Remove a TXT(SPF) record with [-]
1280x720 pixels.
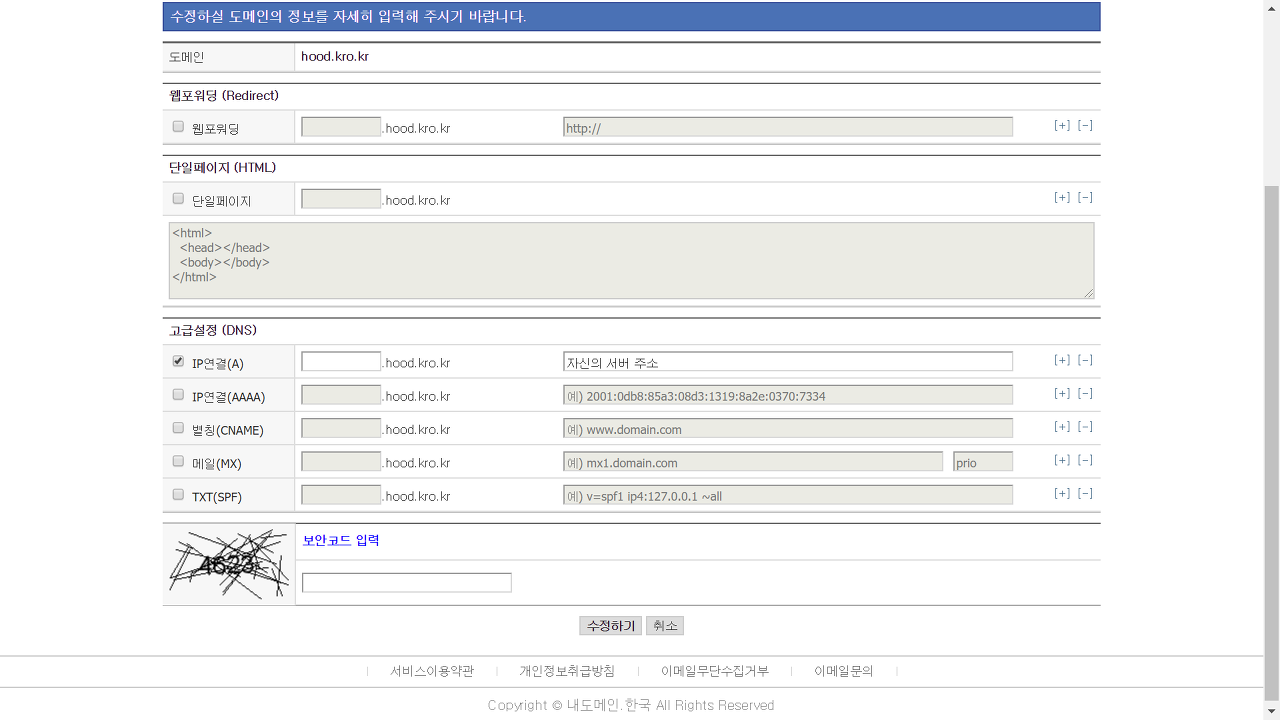coord(1085,494)
